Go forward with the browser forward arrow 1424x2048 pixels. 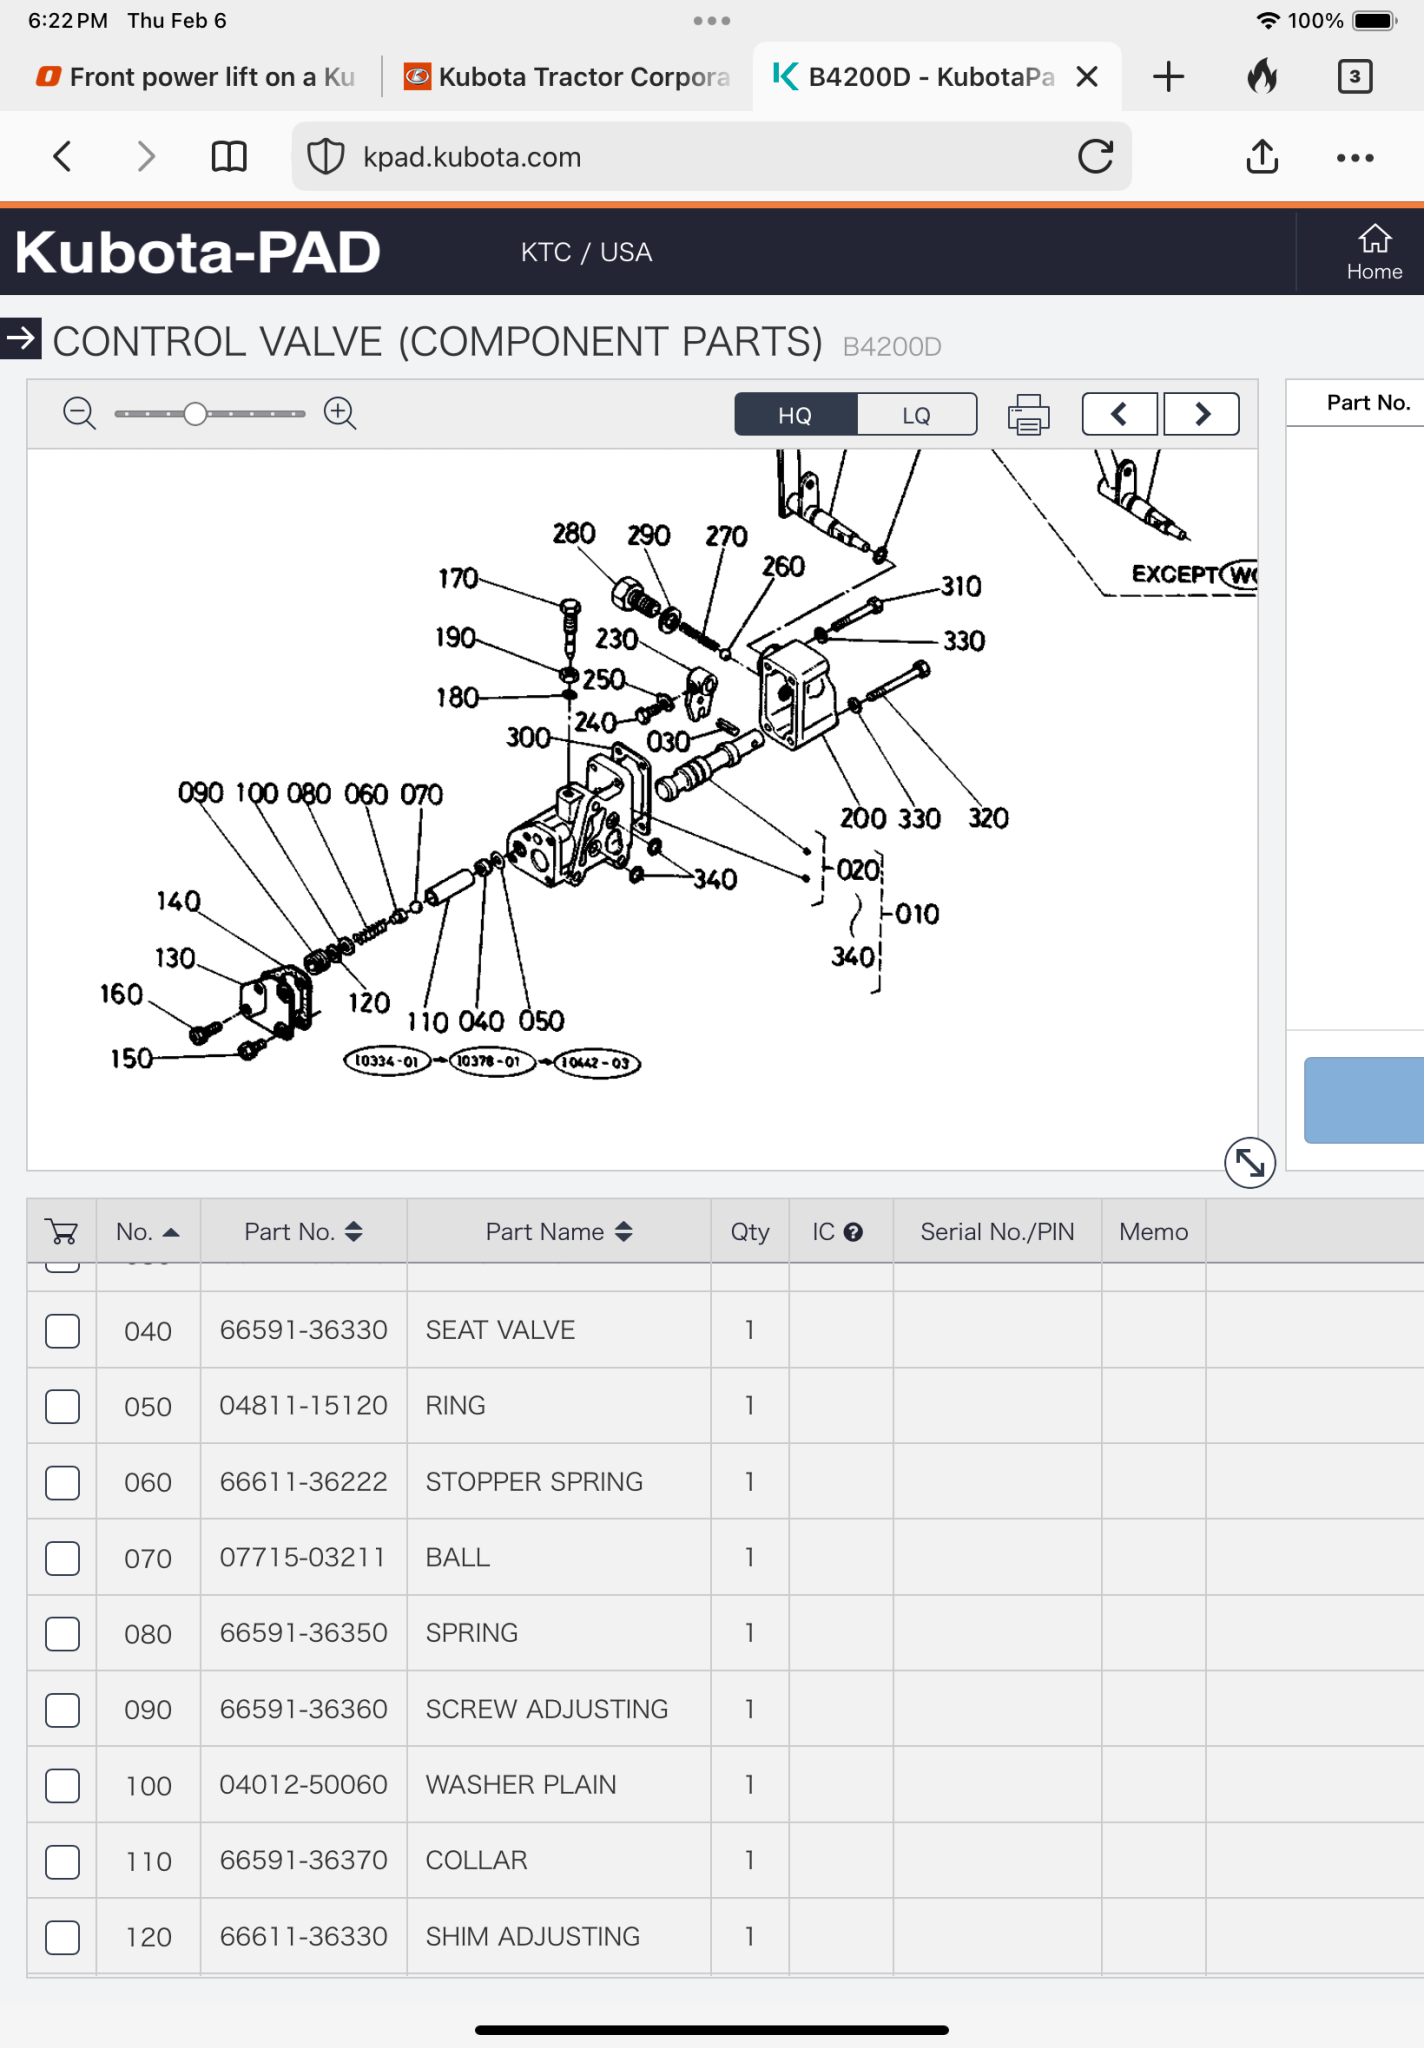(146, 156)
